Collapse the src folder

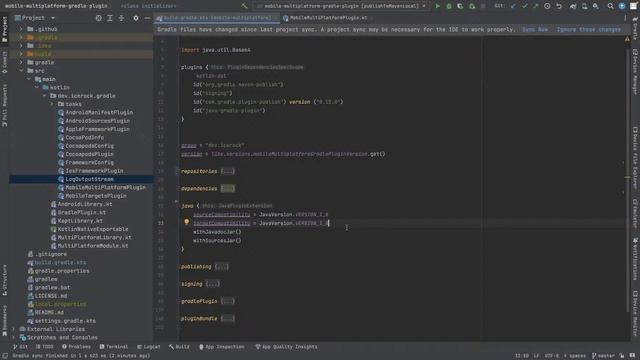[21, 71]
